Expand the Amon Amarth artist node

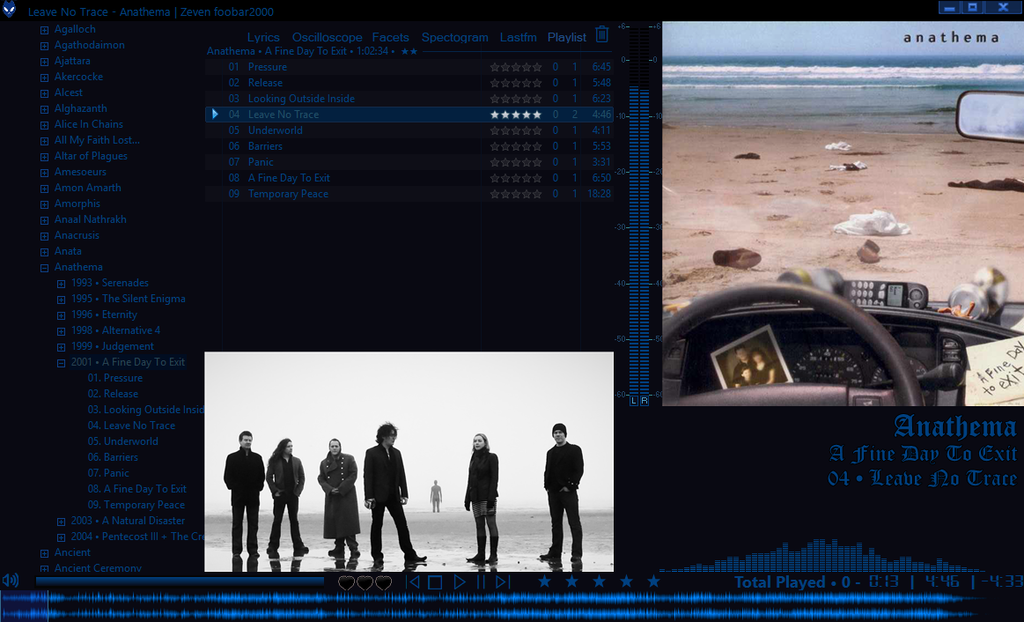(x=44, y=188)
